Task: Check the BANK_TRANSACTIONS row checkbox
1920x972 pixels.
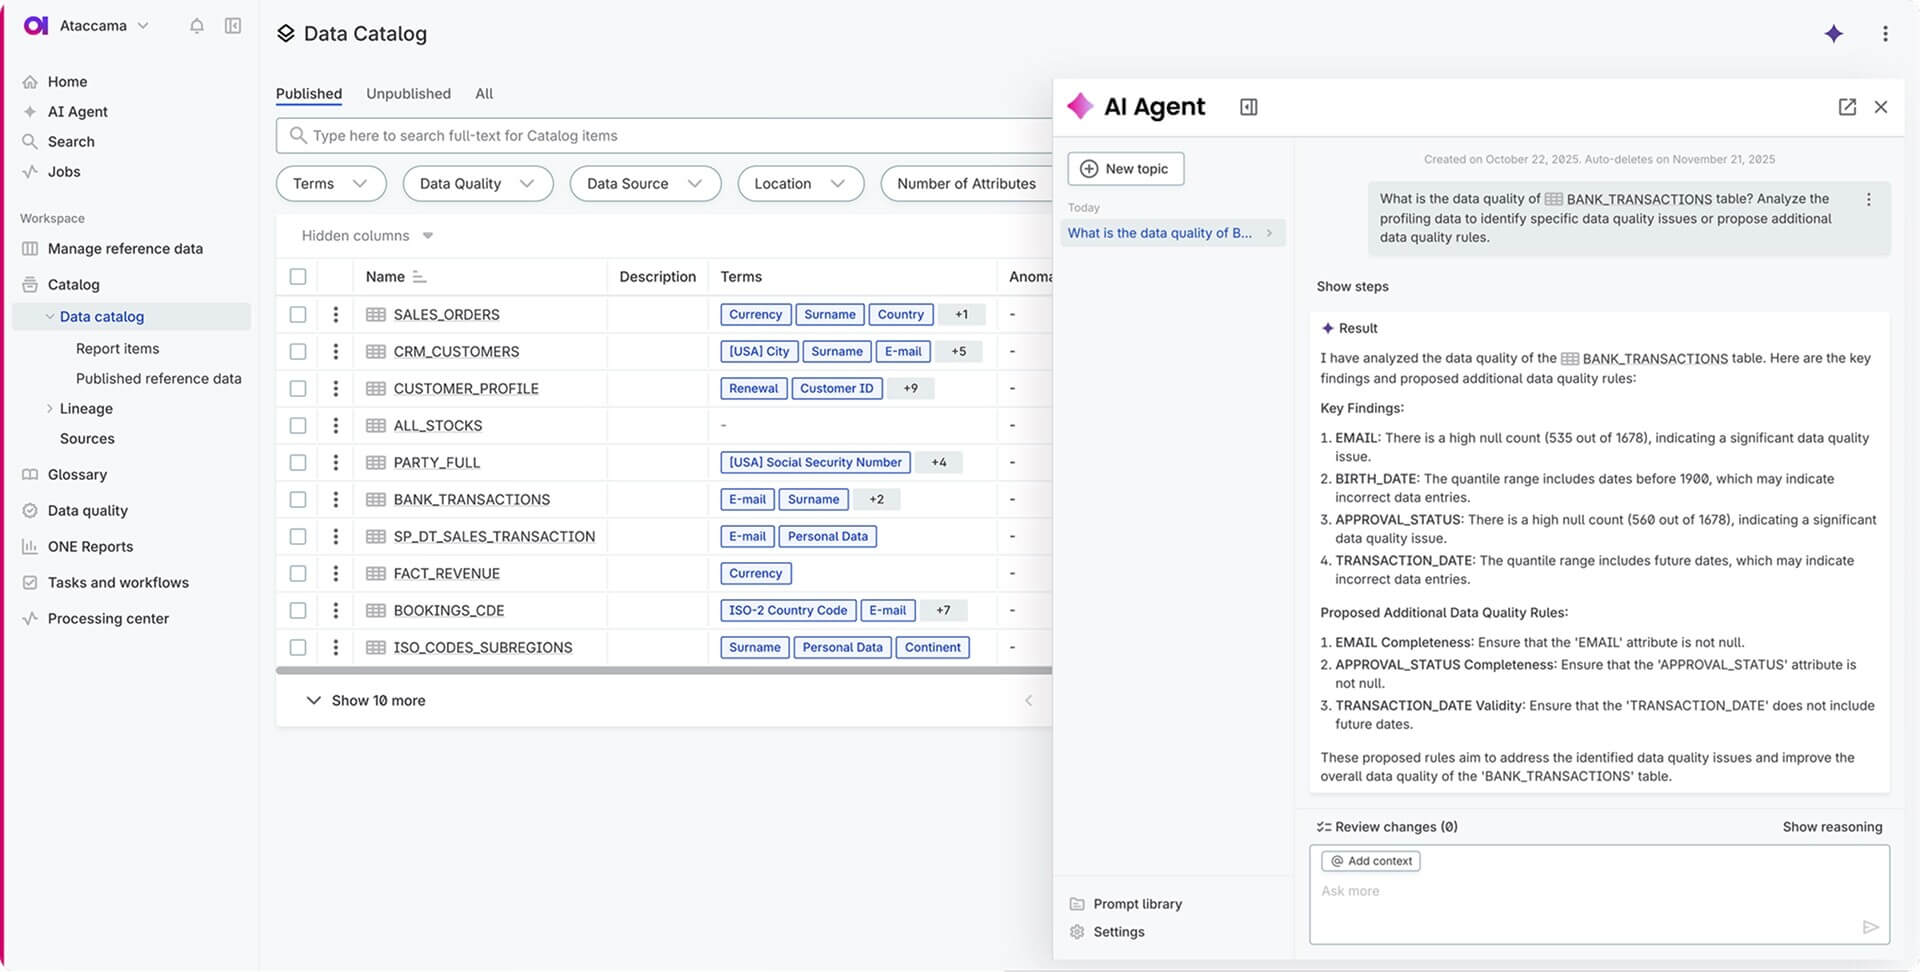Action: (x=298, y=500)
